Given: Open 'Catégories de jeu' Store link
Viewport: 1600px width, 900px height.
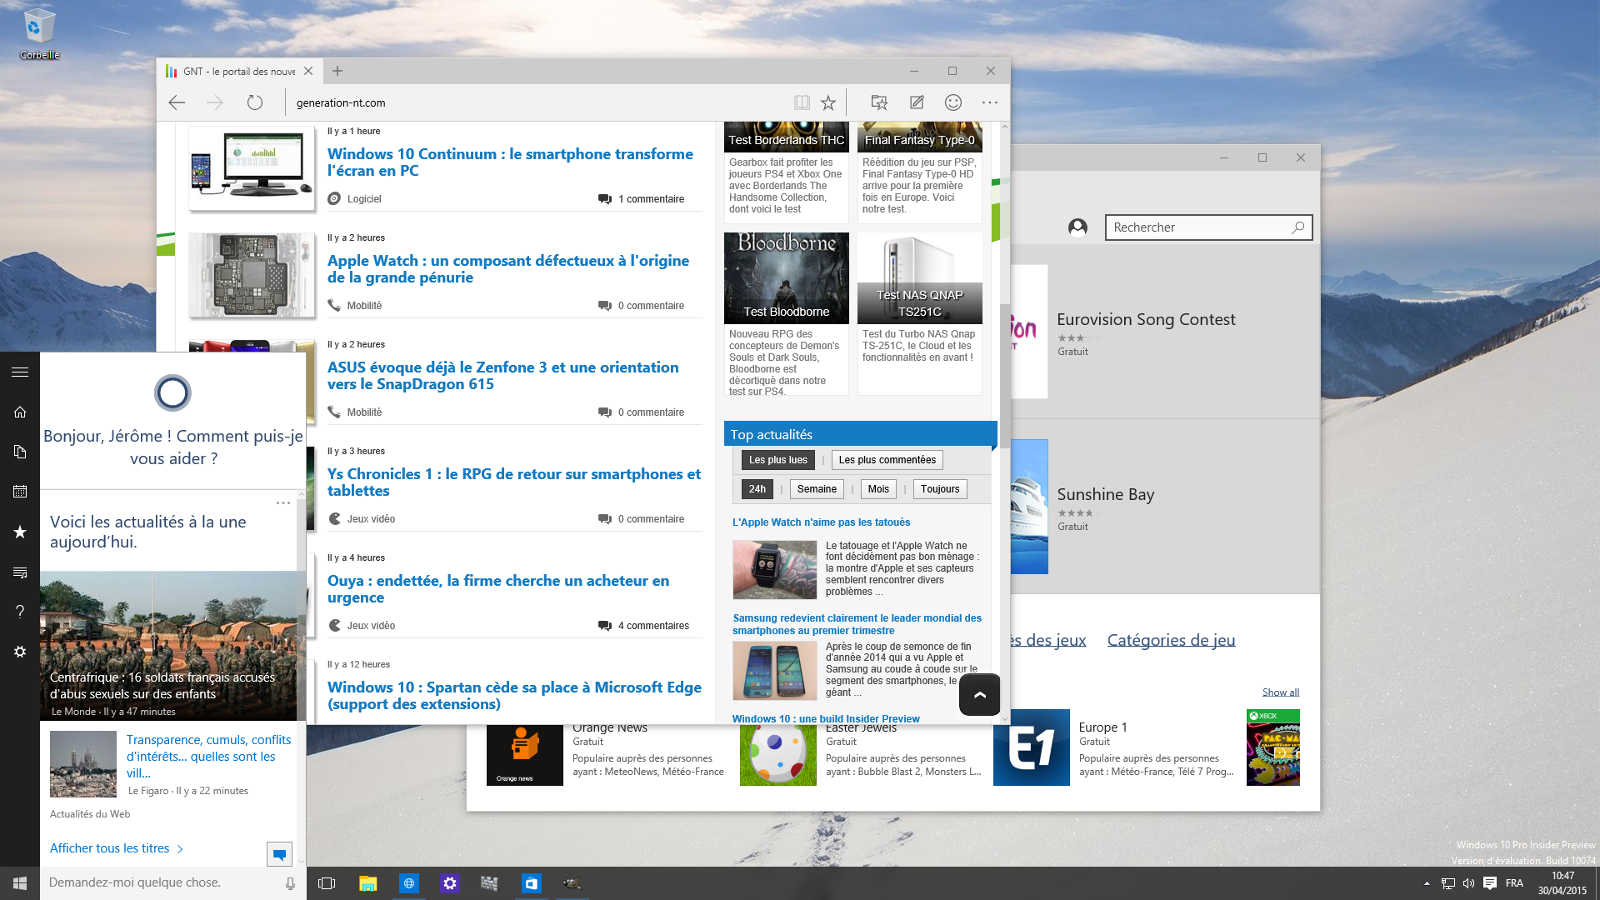Looking at the screenshot, I should coord(1171,640).
